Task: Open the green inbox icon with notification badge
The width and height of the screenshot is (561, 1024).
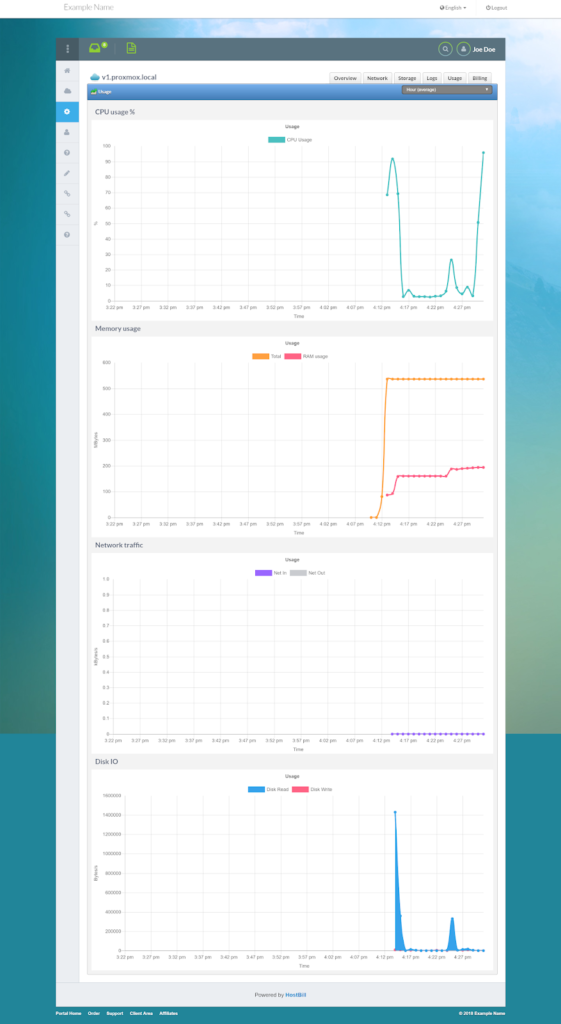Action: click(x=96, y=48)
